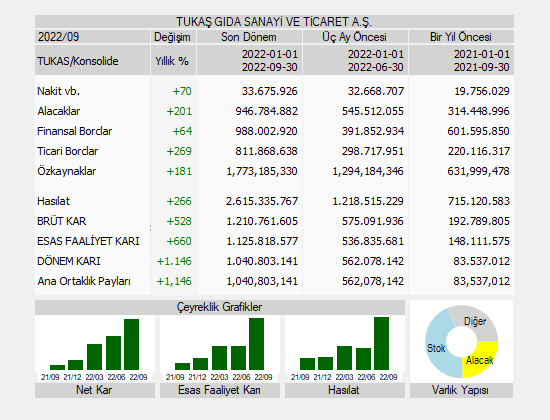Image resolution: width=550 pixels, height=420 pixels.
Task: Select the company title TUKAŞ GIDA SANAYİ VE TİCARET A.Ş.
Action: (274, 22)
